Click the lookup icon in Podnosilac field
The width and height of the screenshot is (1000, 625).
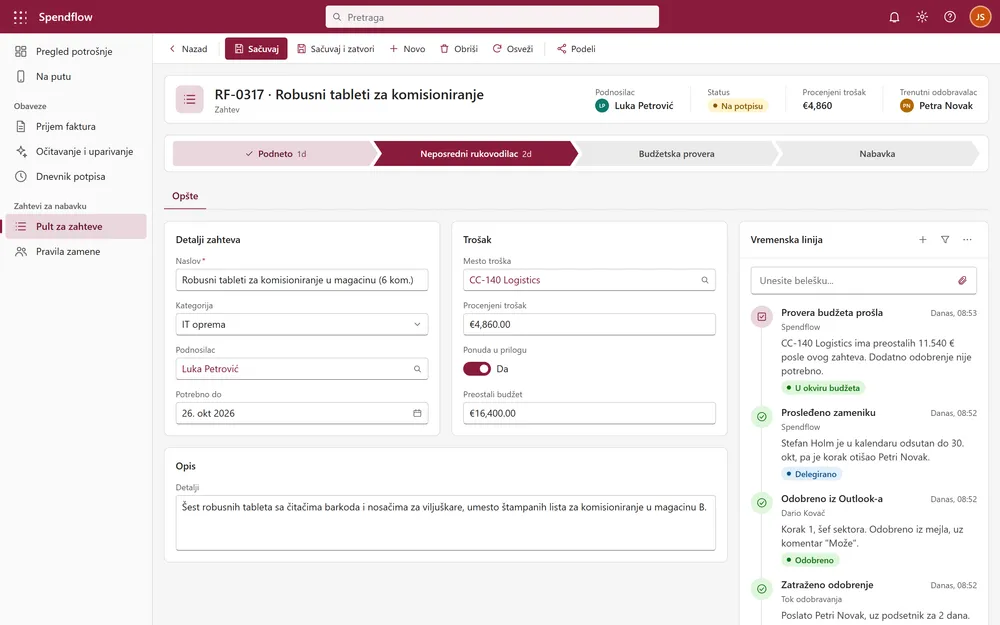click(x=417, y=369)
